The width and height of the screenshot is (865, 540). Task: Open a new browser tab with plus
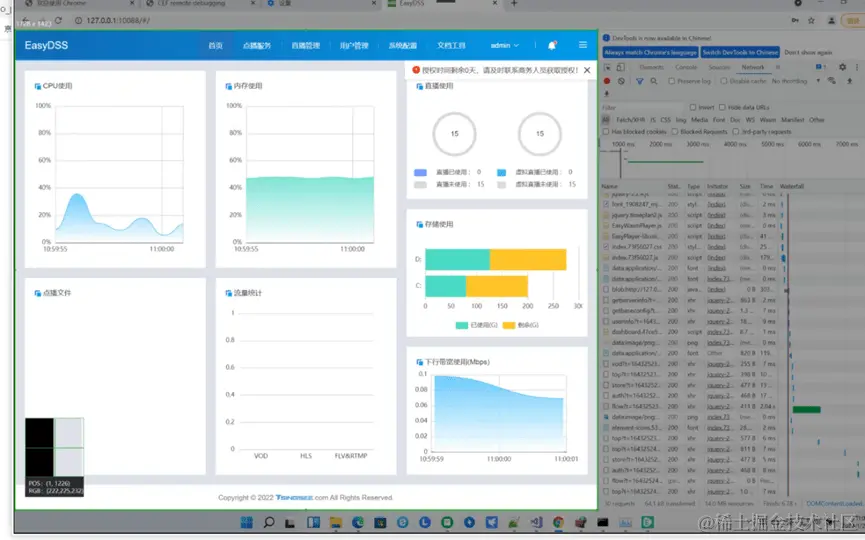514,3
